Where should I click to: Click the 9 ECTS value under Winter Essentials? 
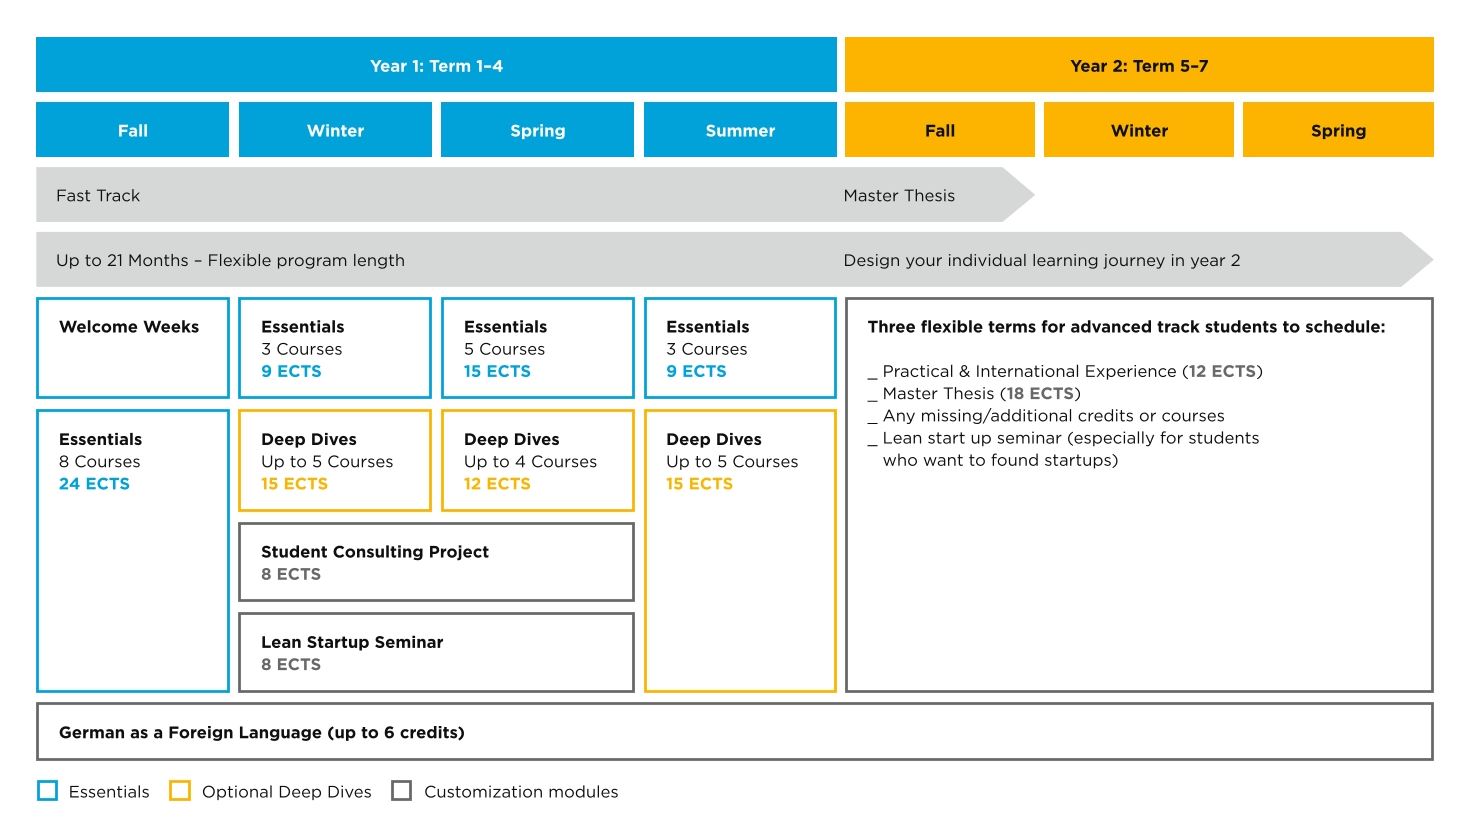[291, 371]
